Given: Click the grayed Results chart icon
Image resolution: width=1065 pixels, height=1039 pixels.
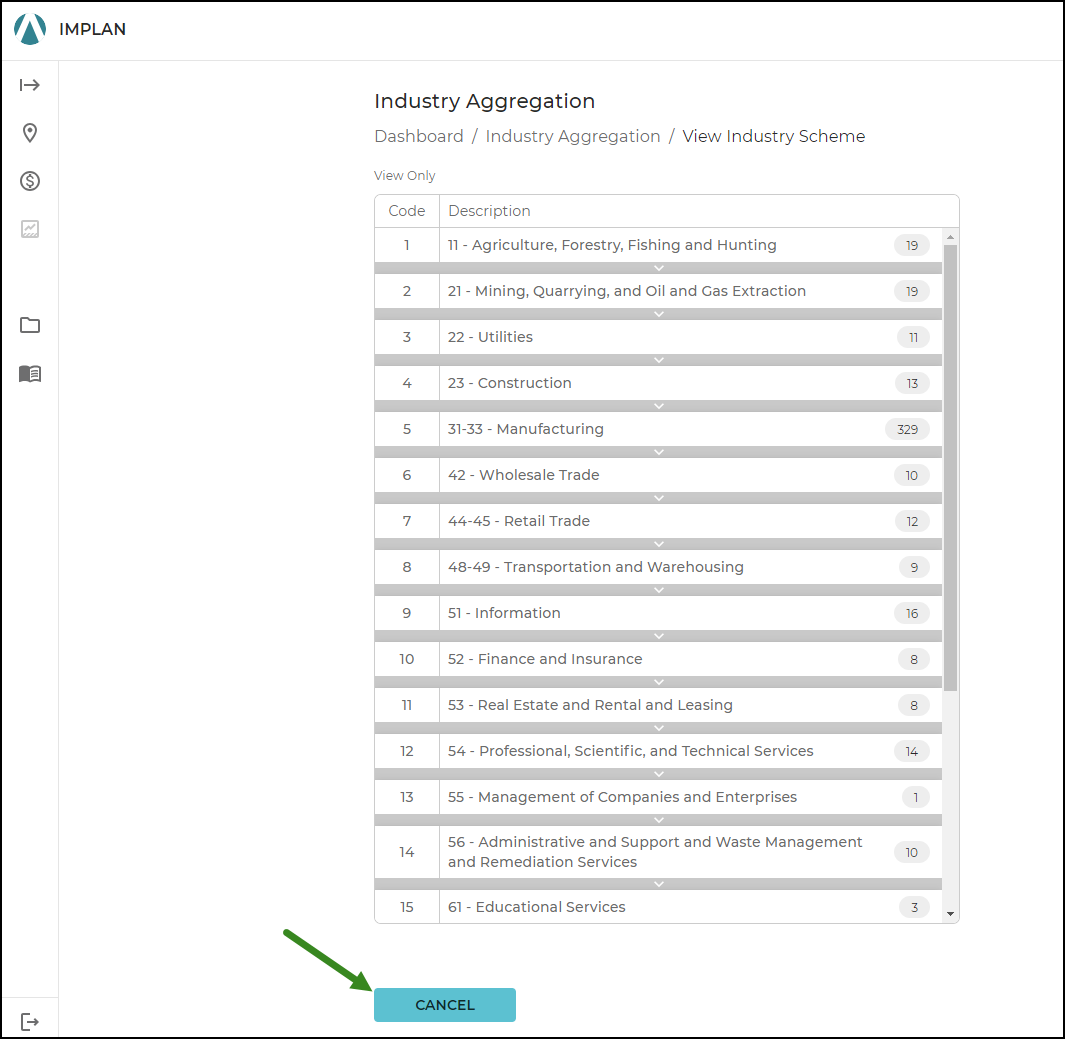Looking at the screenshot, I should pyautogui.click(x=30, y=229).
